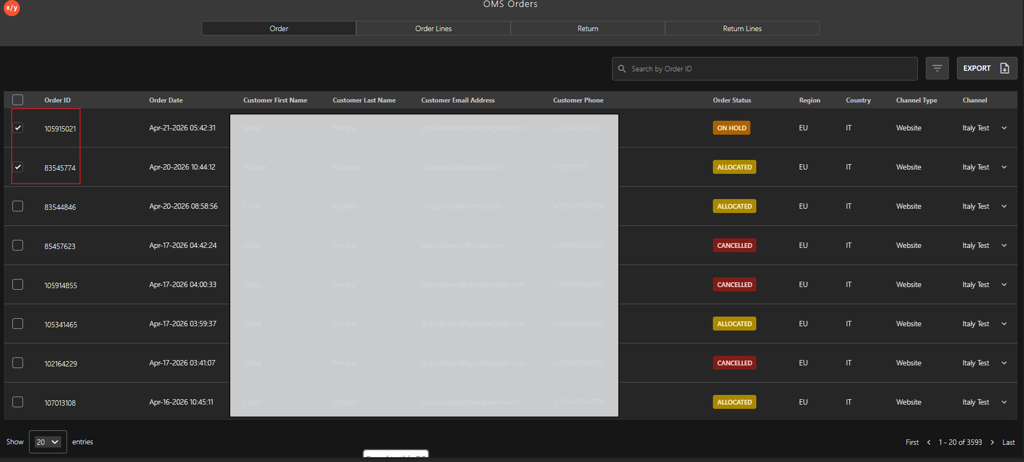Click the 1 - 20 of 3593 text

pos(960,442)
